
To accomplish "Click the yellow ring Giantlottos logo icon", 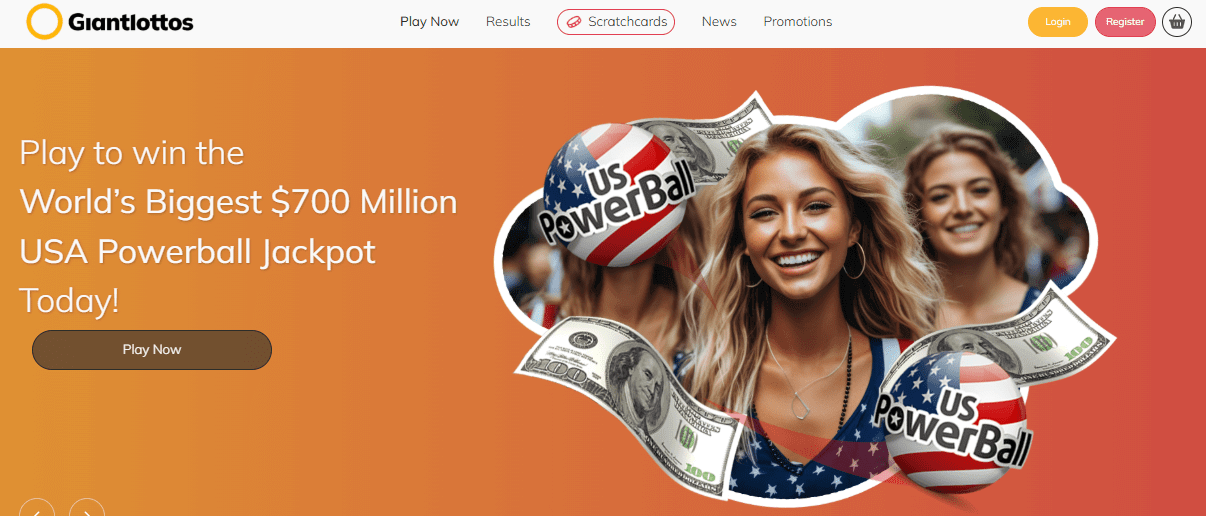I will [44, 21].
